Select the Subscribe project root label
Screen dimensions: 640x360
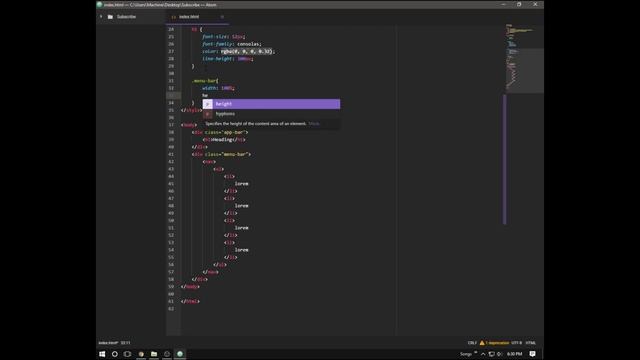(x=126, y=17)
